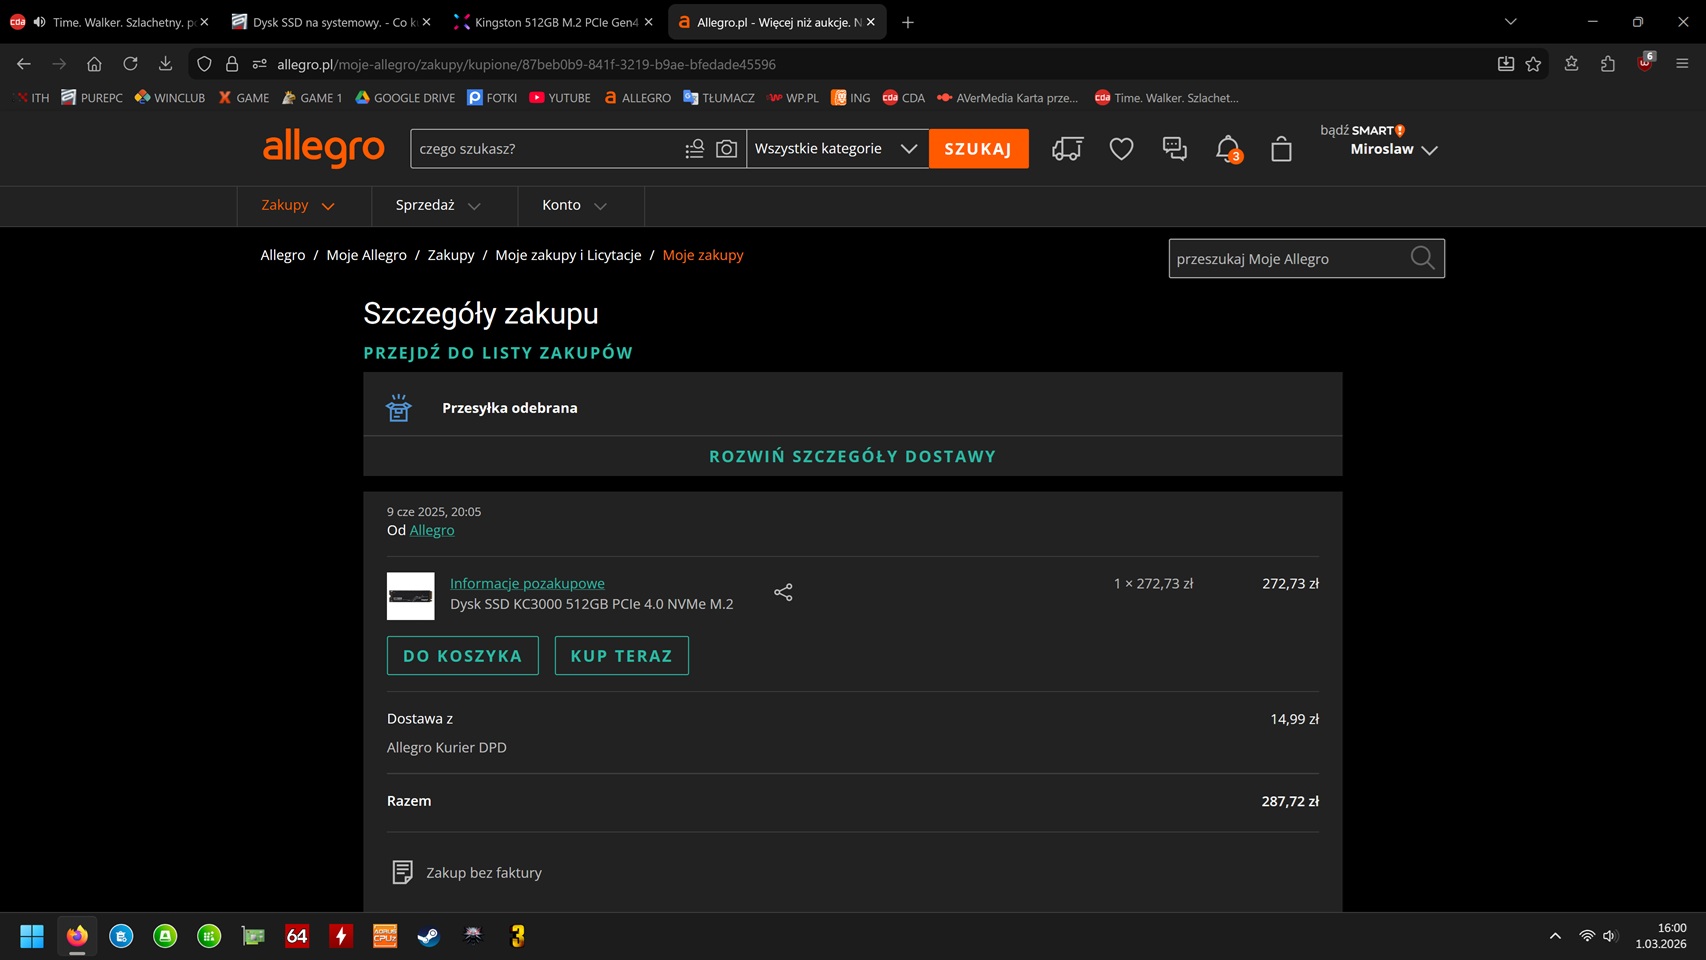Click Moje Allegro breadcrumb
Viewport: 1706px width, 960px height.
[366, 255]
